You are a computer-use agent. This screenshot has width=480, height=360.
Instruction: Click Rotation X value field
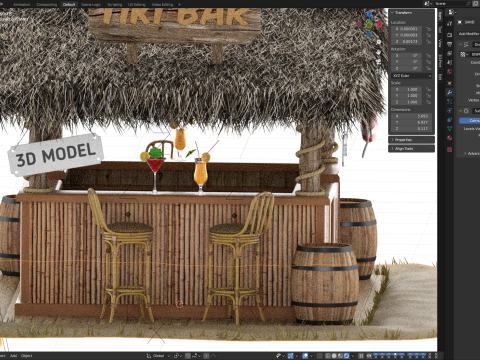pyautogui.click(x=407, y=56)
